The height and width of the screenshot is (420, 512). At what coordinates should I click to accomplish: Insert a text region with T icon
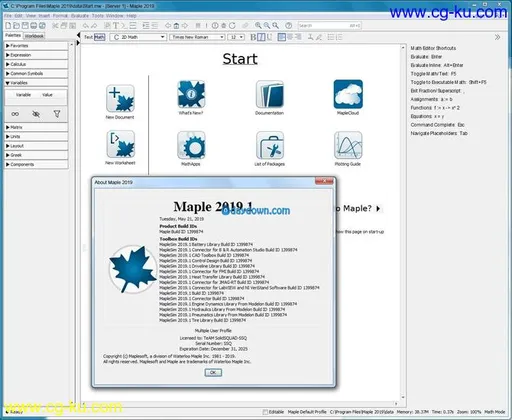coord(116,26)
